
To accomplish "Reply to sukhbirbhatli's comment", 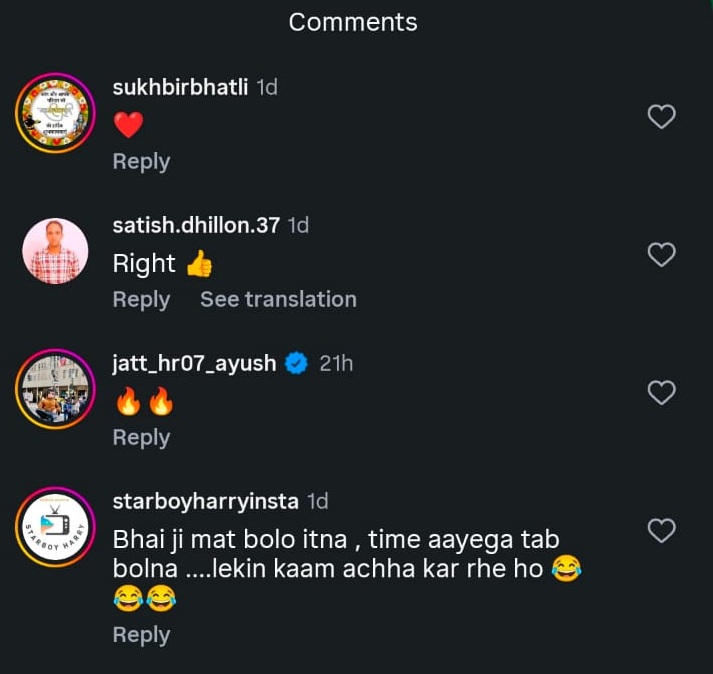I will click(141, 162).
